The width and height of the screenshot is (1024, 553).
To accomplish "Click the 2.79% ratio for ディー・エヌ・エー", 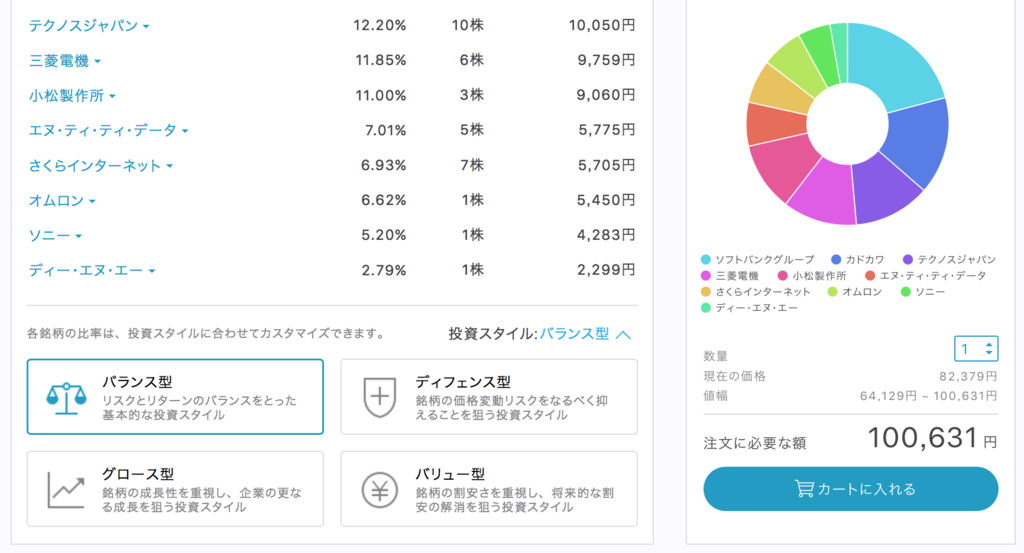I will 384,270.
